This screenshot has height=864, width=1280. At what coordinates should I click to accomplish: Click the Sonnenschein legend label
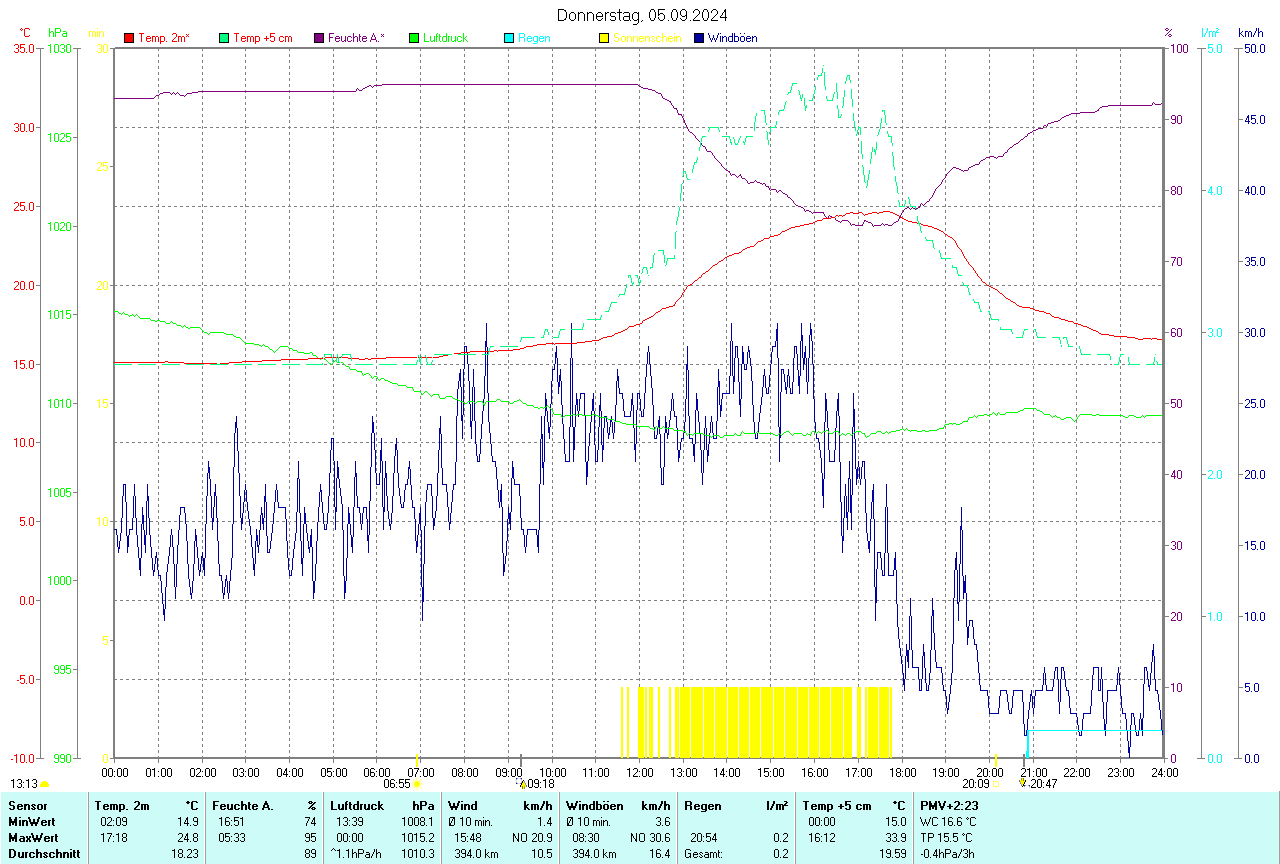click(647, 38)
